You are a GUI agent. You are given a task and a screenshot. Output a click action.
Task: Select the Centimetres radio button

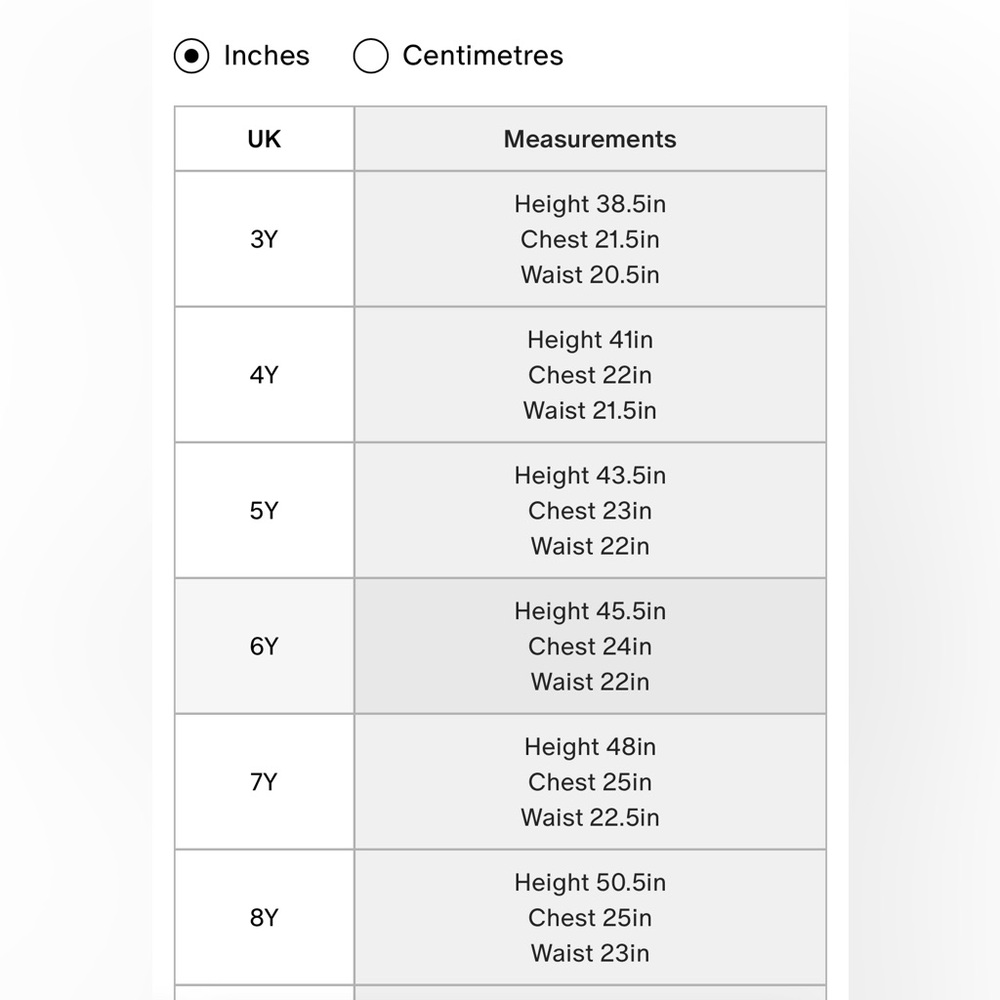point(371,56)
